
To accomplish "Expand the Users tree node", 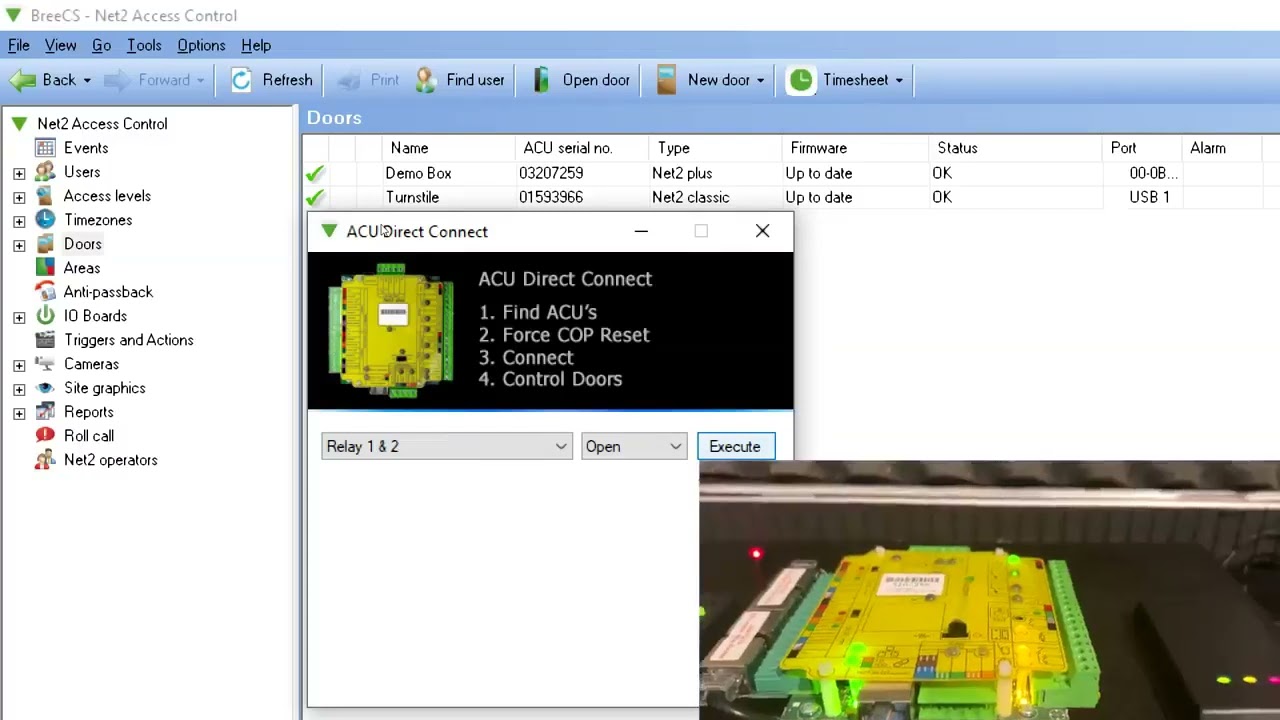I will (x=19, y=173).
